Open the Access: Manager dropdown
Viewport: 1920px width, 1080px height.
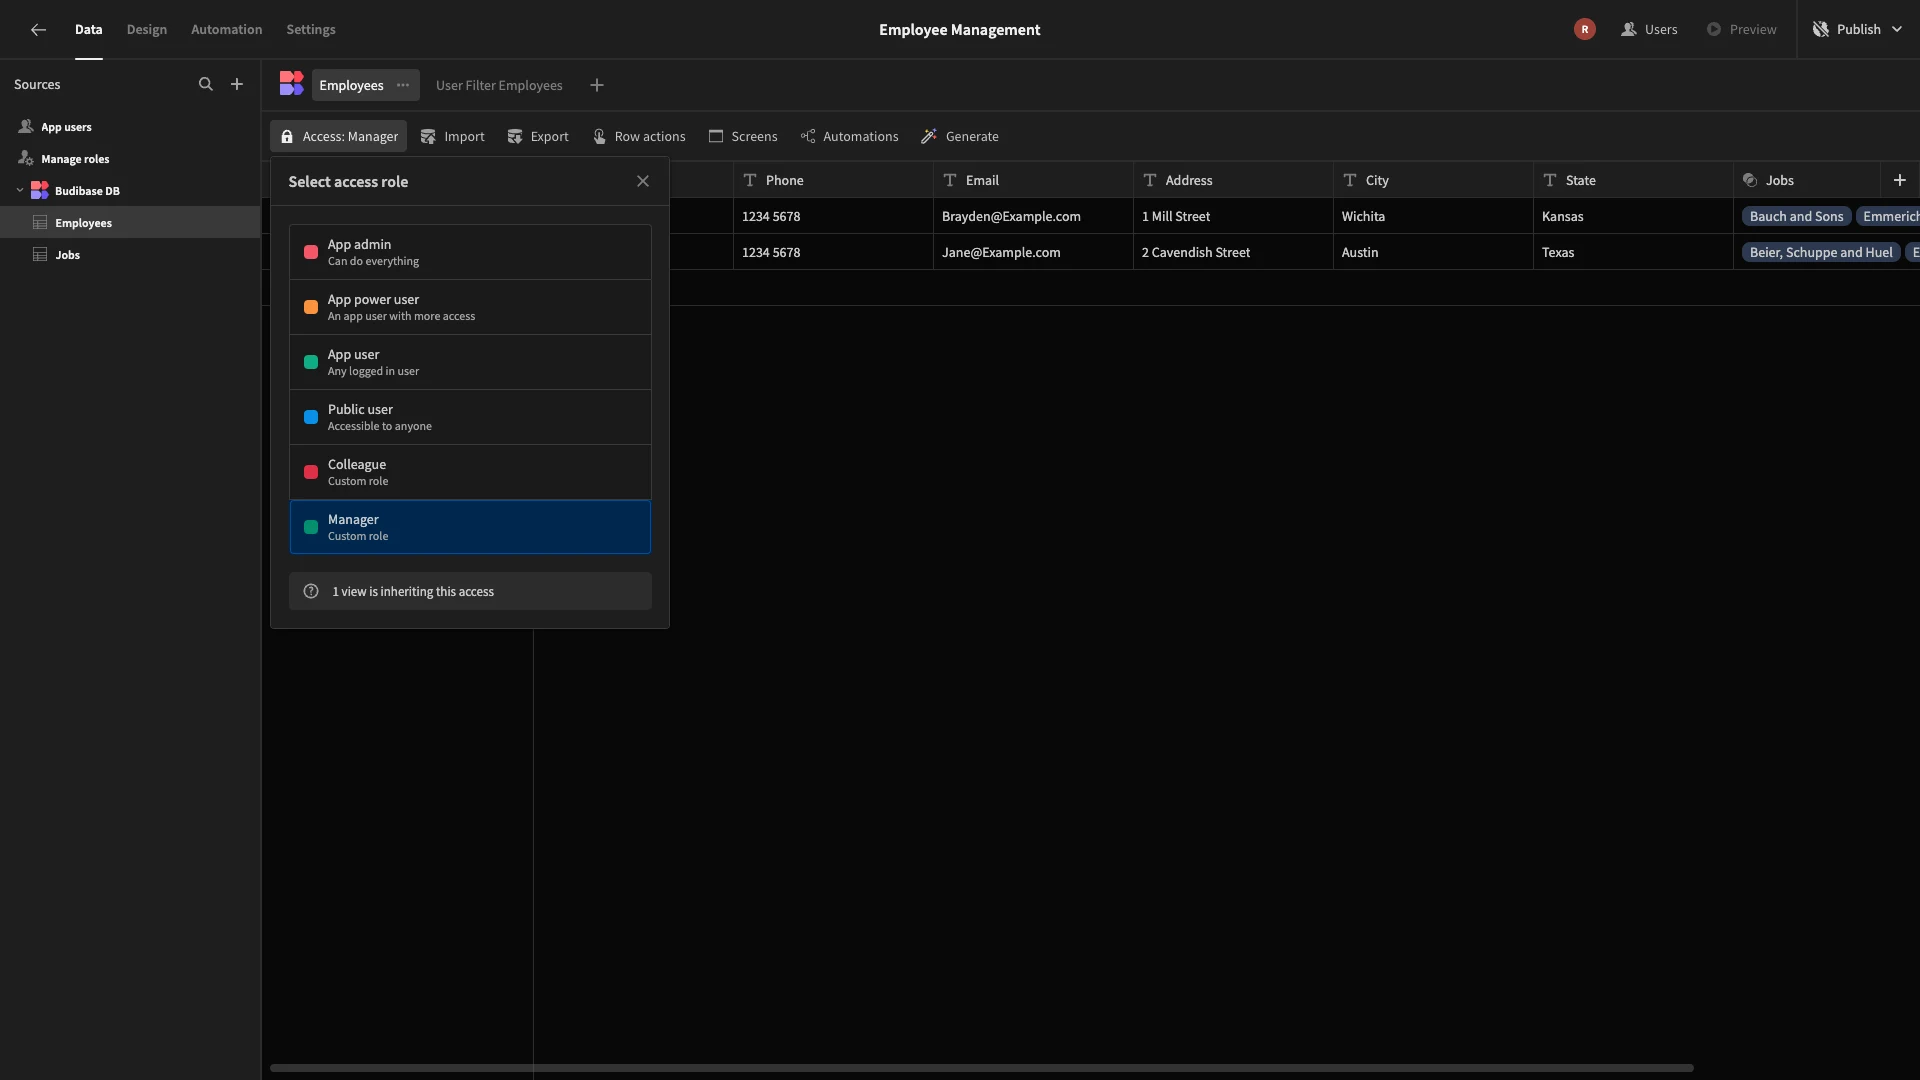pyautogui.click(x=338, y=136)
